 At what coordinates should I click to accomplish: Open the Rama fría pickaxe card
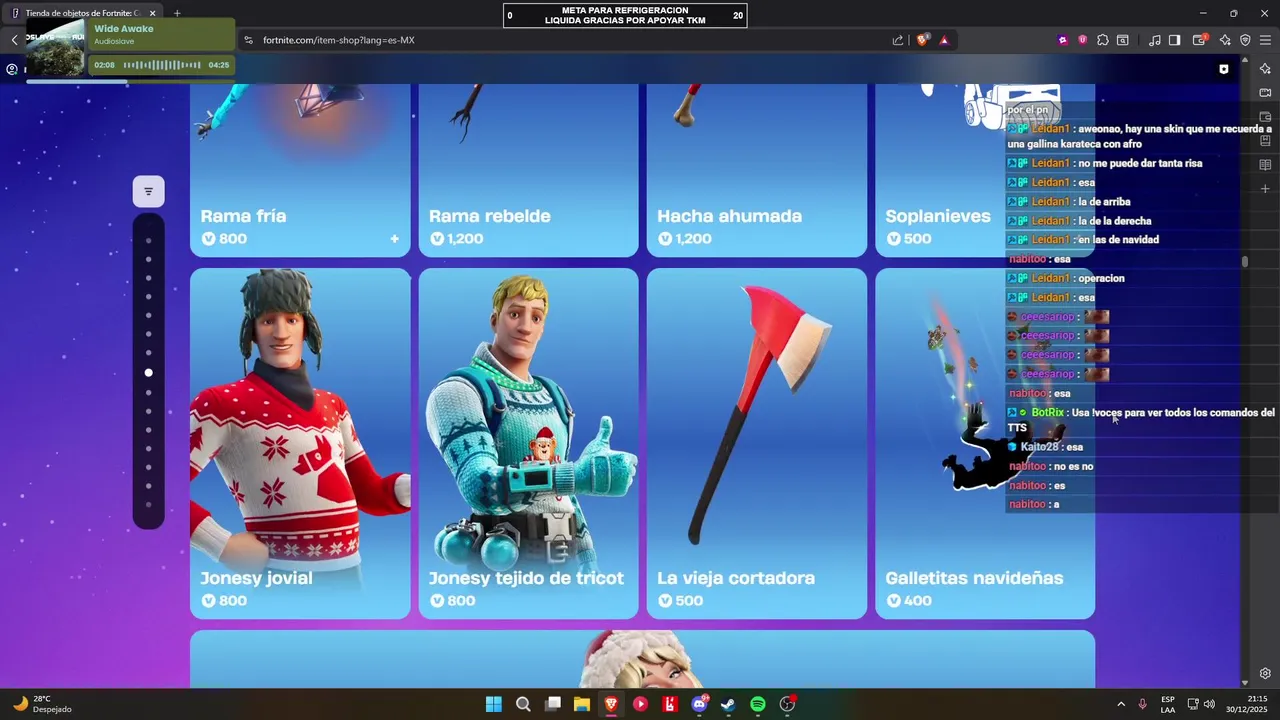(300, 170)
